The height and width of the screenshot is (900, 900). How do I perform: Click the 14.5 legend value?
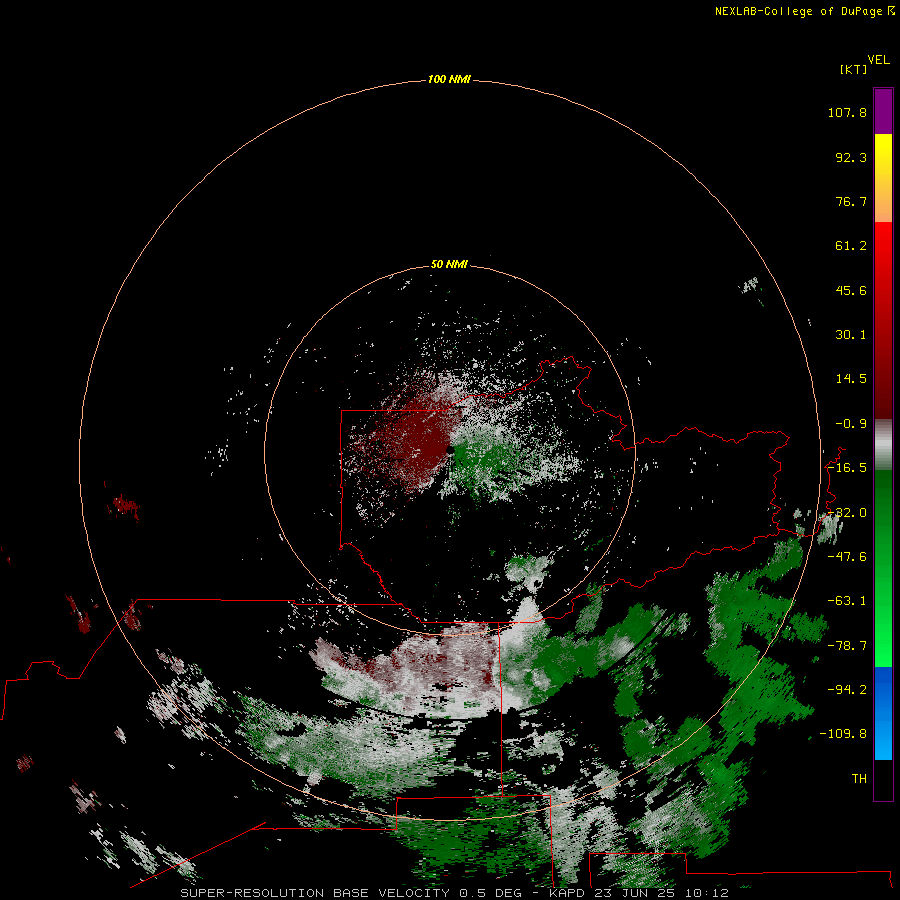[x=851, y=379]
